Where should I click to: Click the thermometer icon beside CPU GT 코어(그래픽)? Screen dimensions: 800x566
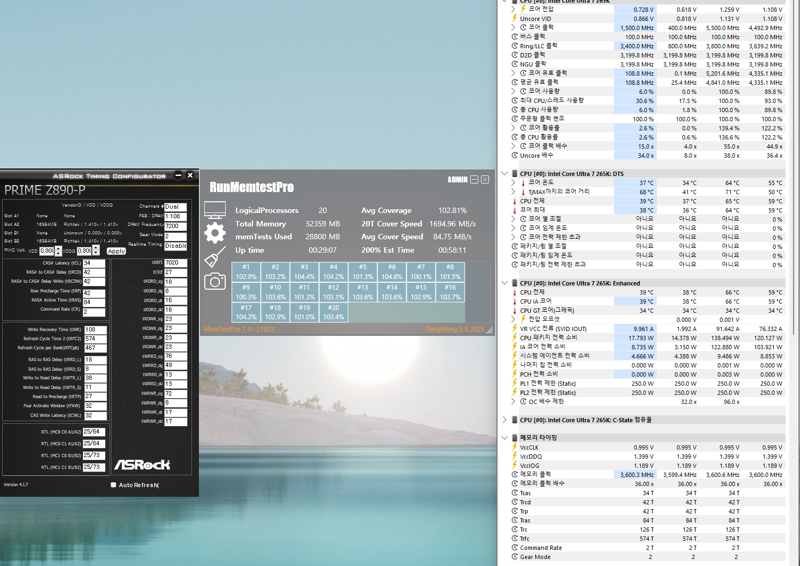click(x=515, y=310)
